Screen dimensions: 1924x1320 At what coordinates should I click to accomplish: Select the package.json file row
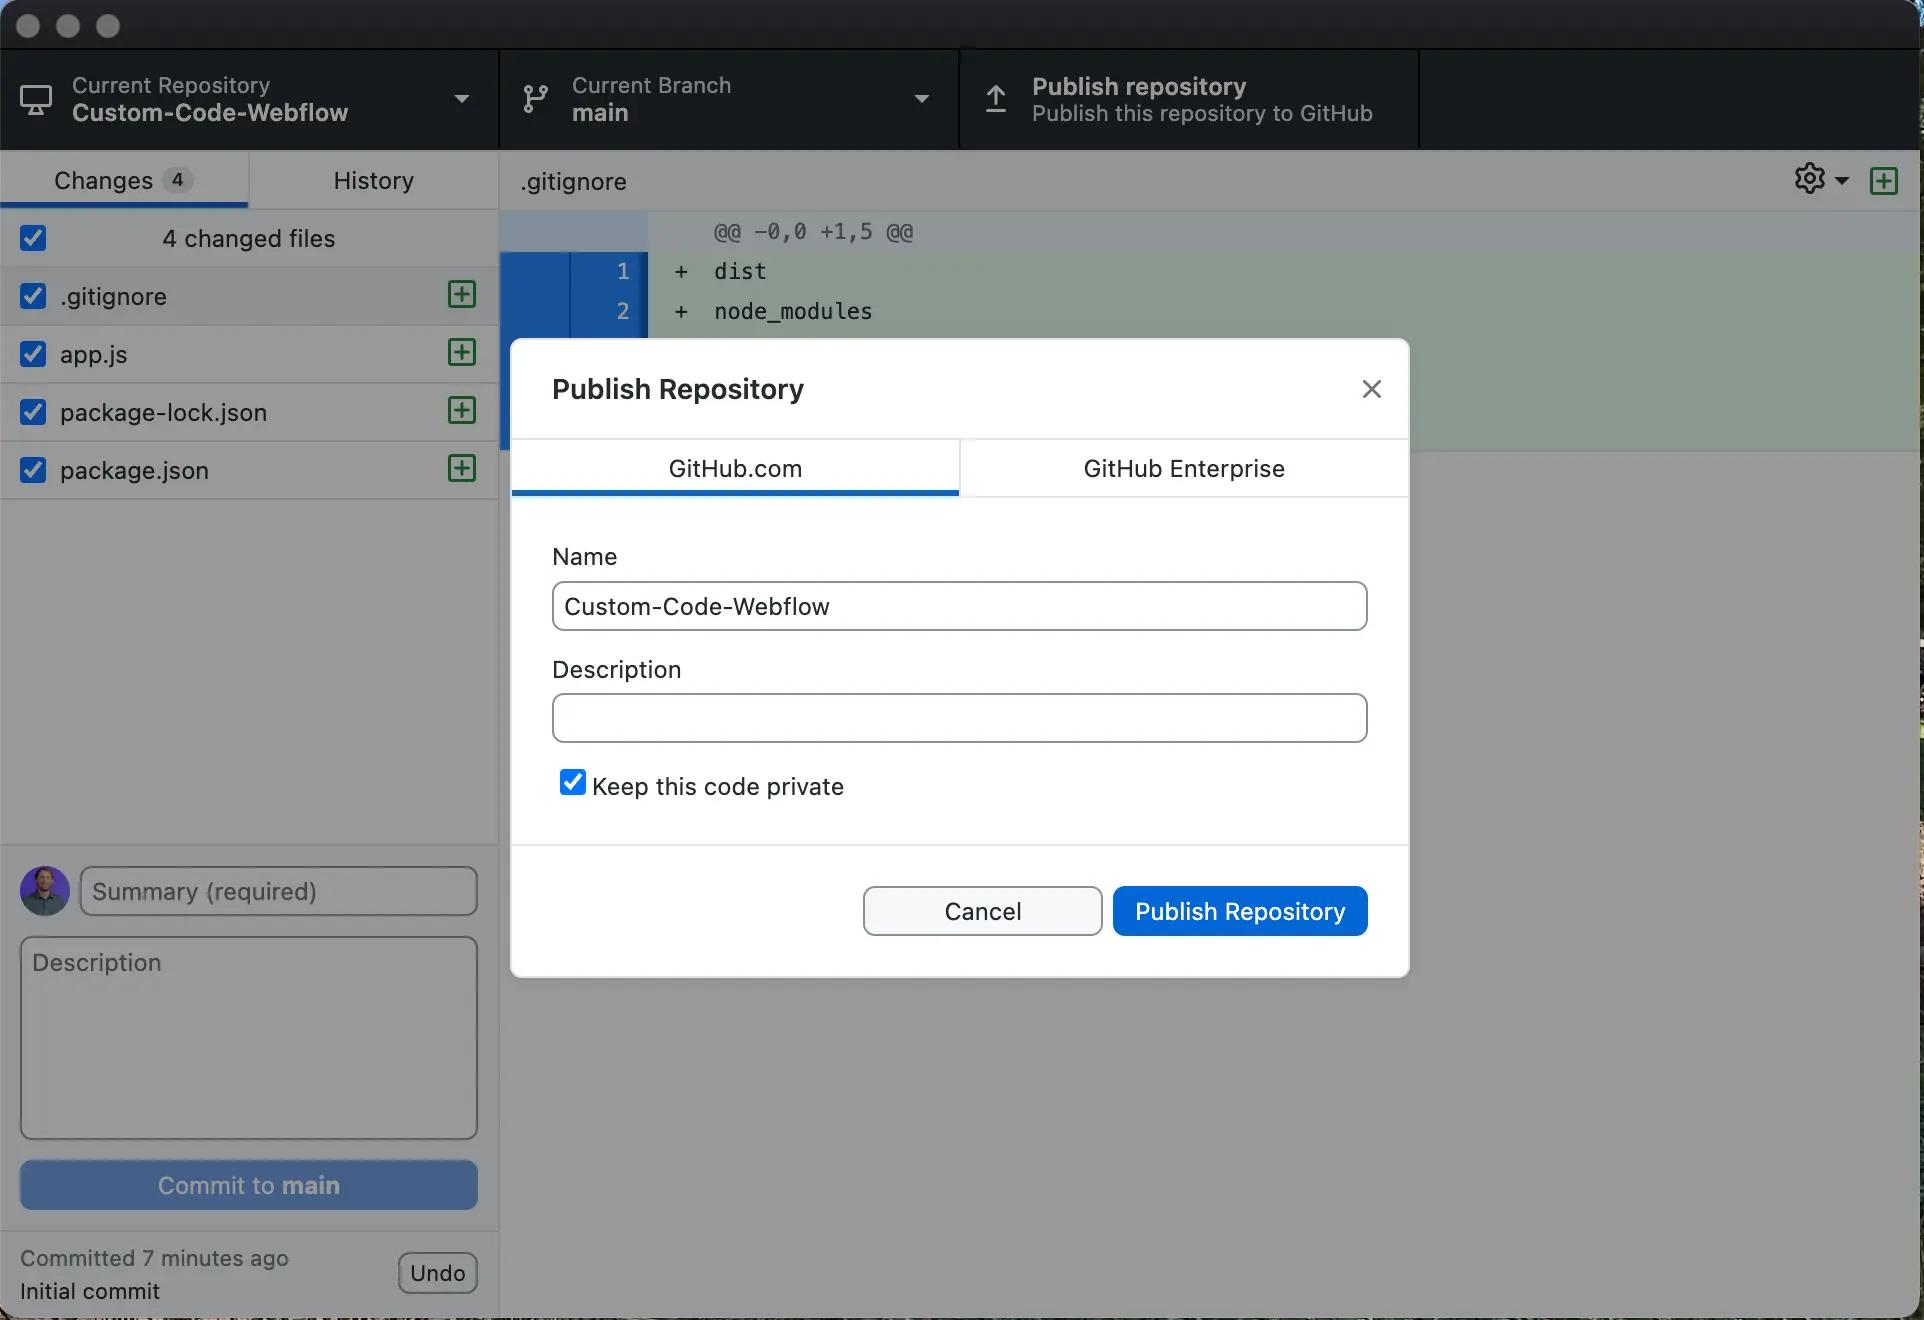[x=249, y=470]
